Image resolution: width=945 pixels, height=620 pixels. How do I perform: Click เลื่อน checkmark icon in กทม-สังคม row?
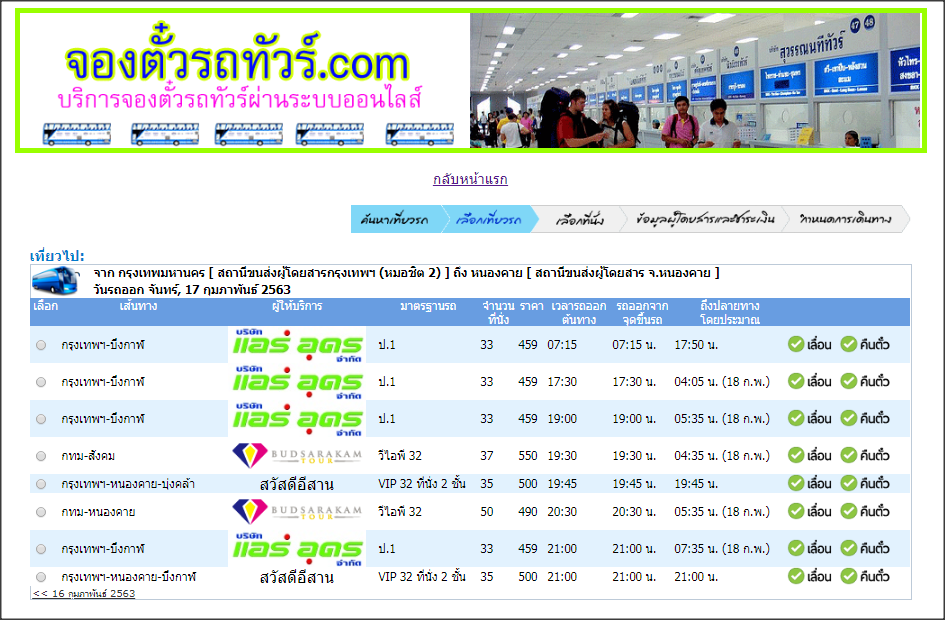click(796, 455)
